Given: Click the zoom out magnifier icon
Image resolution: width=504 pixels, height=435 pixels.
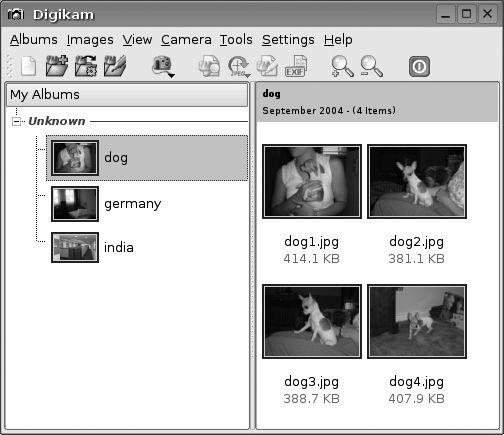Looking at the screenshot, I should (371, 66).
